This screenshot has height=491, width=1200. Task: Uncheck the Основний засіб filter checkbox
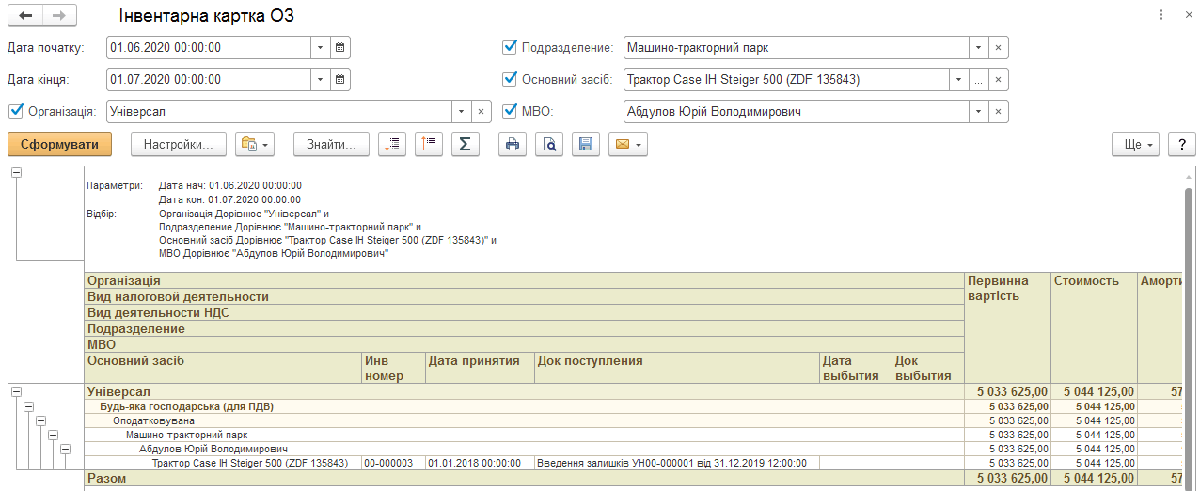coord(510,79)
